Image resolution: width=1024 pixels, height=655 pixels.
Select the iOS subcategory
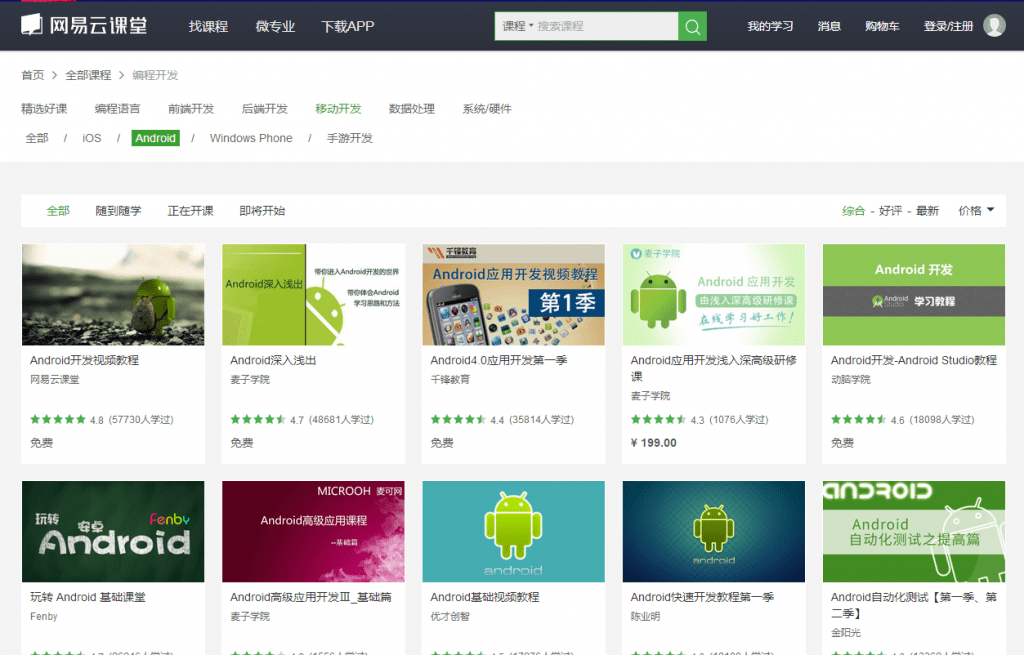[91, 137]
